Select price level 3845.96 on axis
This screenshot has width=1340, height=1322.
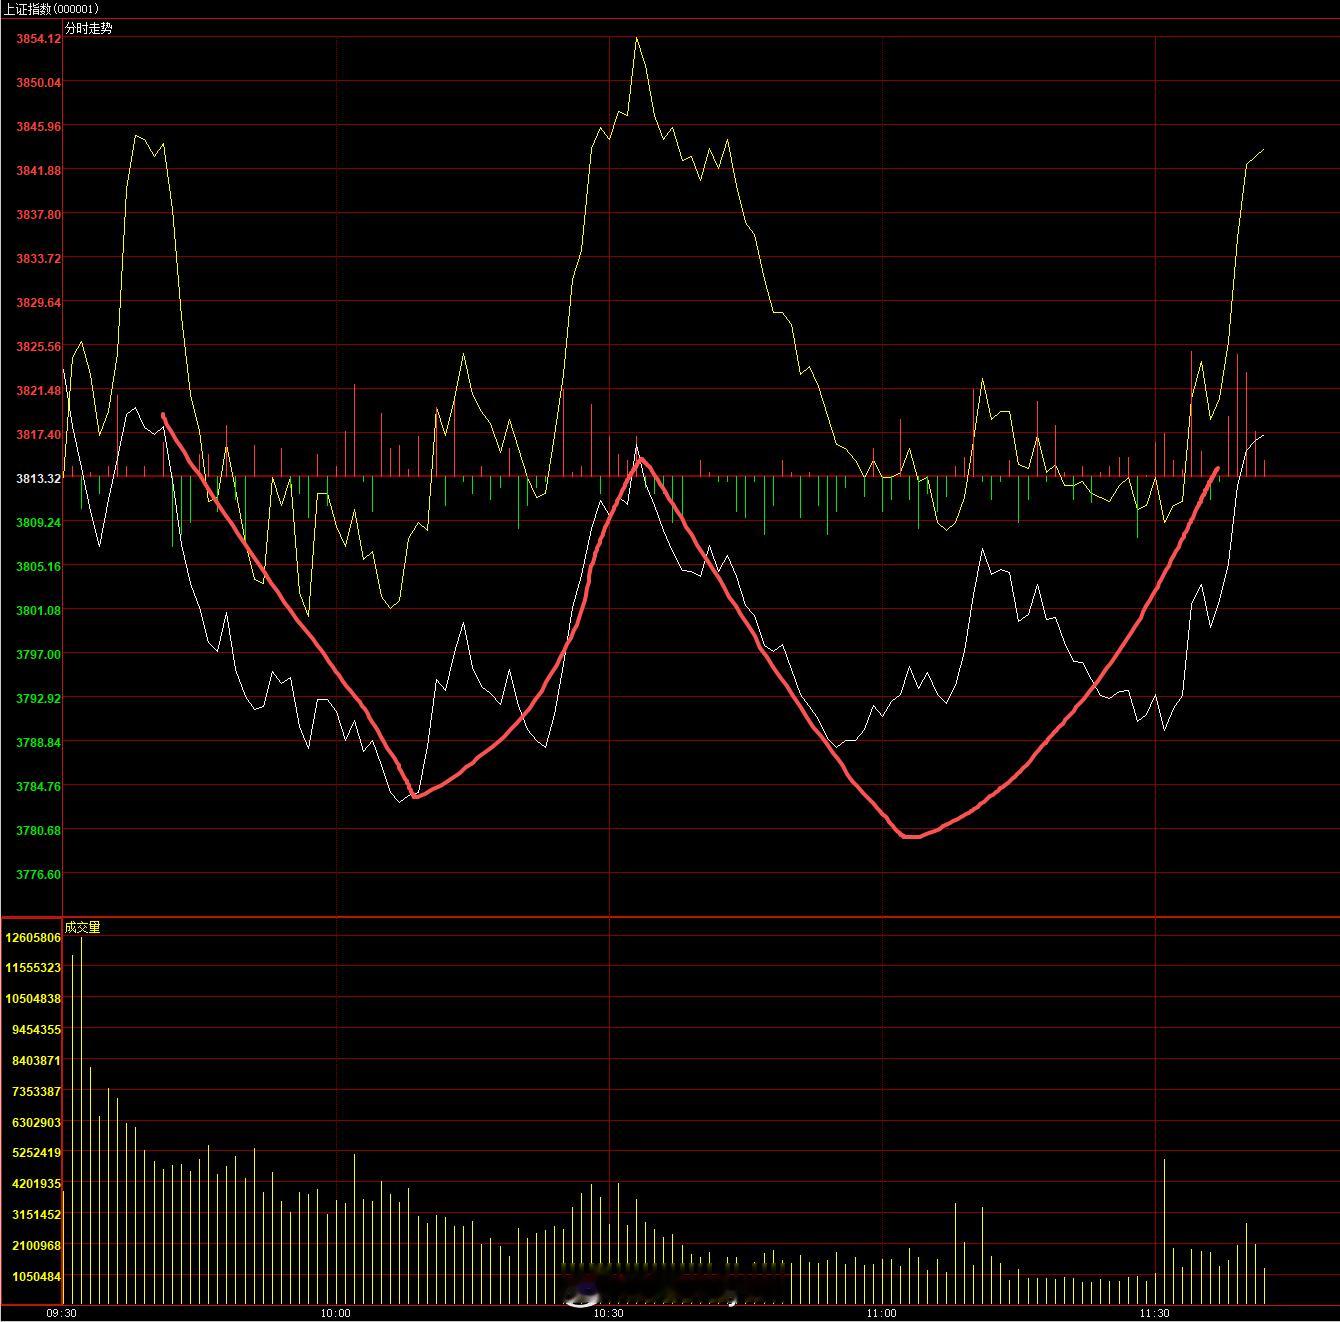38,126
